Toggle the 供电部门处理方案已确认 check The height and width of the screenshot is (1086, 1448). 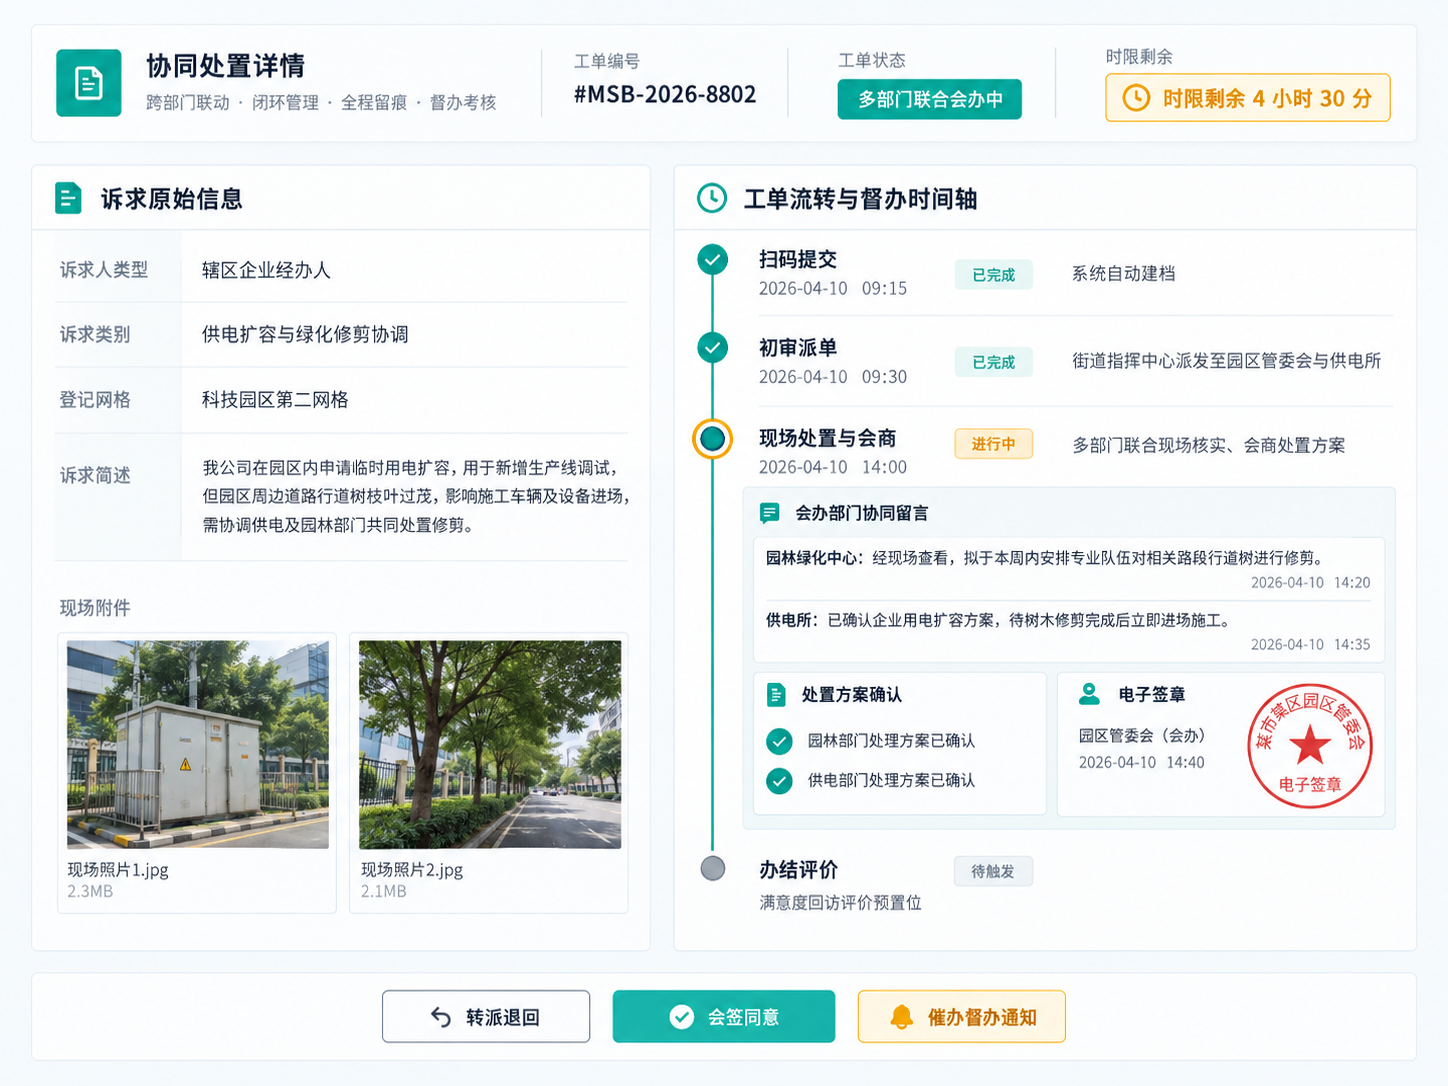(779, 781)
